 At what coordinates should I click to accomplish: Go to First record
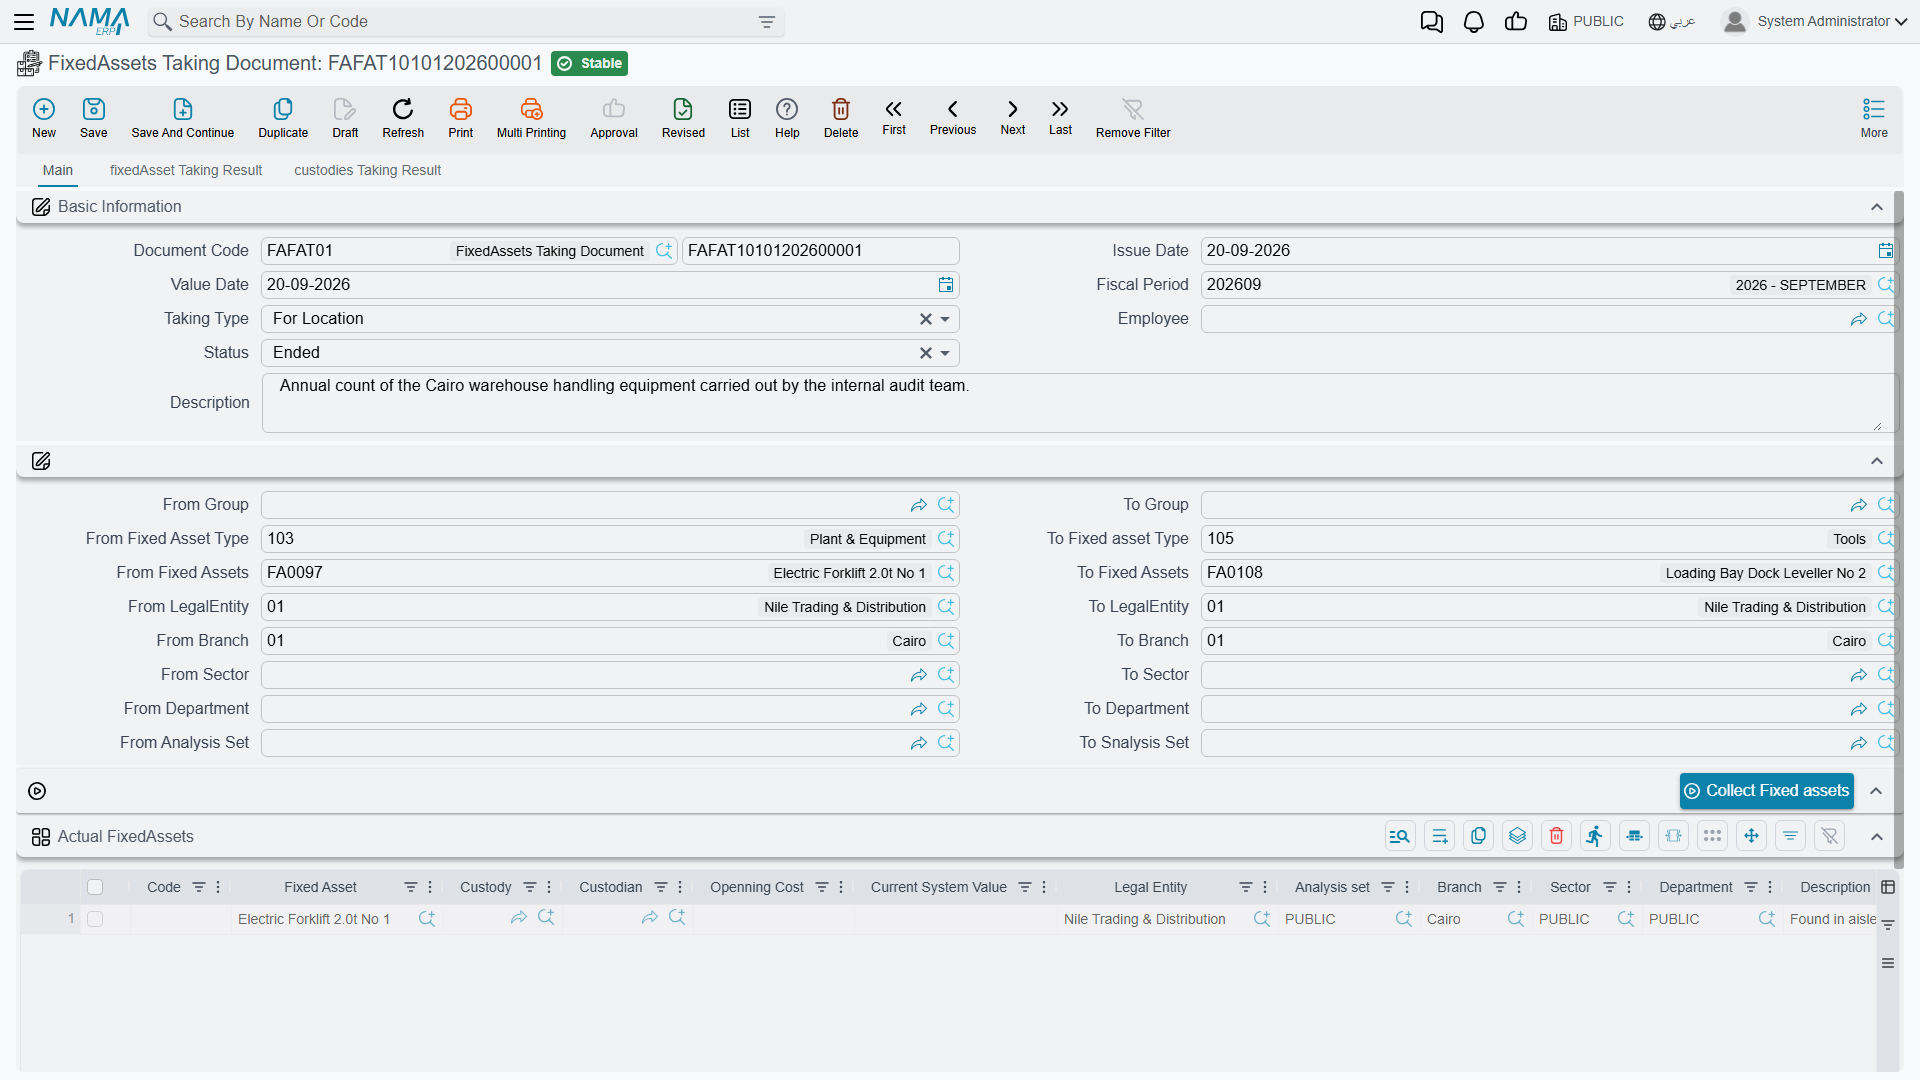[x=894, y=116]
